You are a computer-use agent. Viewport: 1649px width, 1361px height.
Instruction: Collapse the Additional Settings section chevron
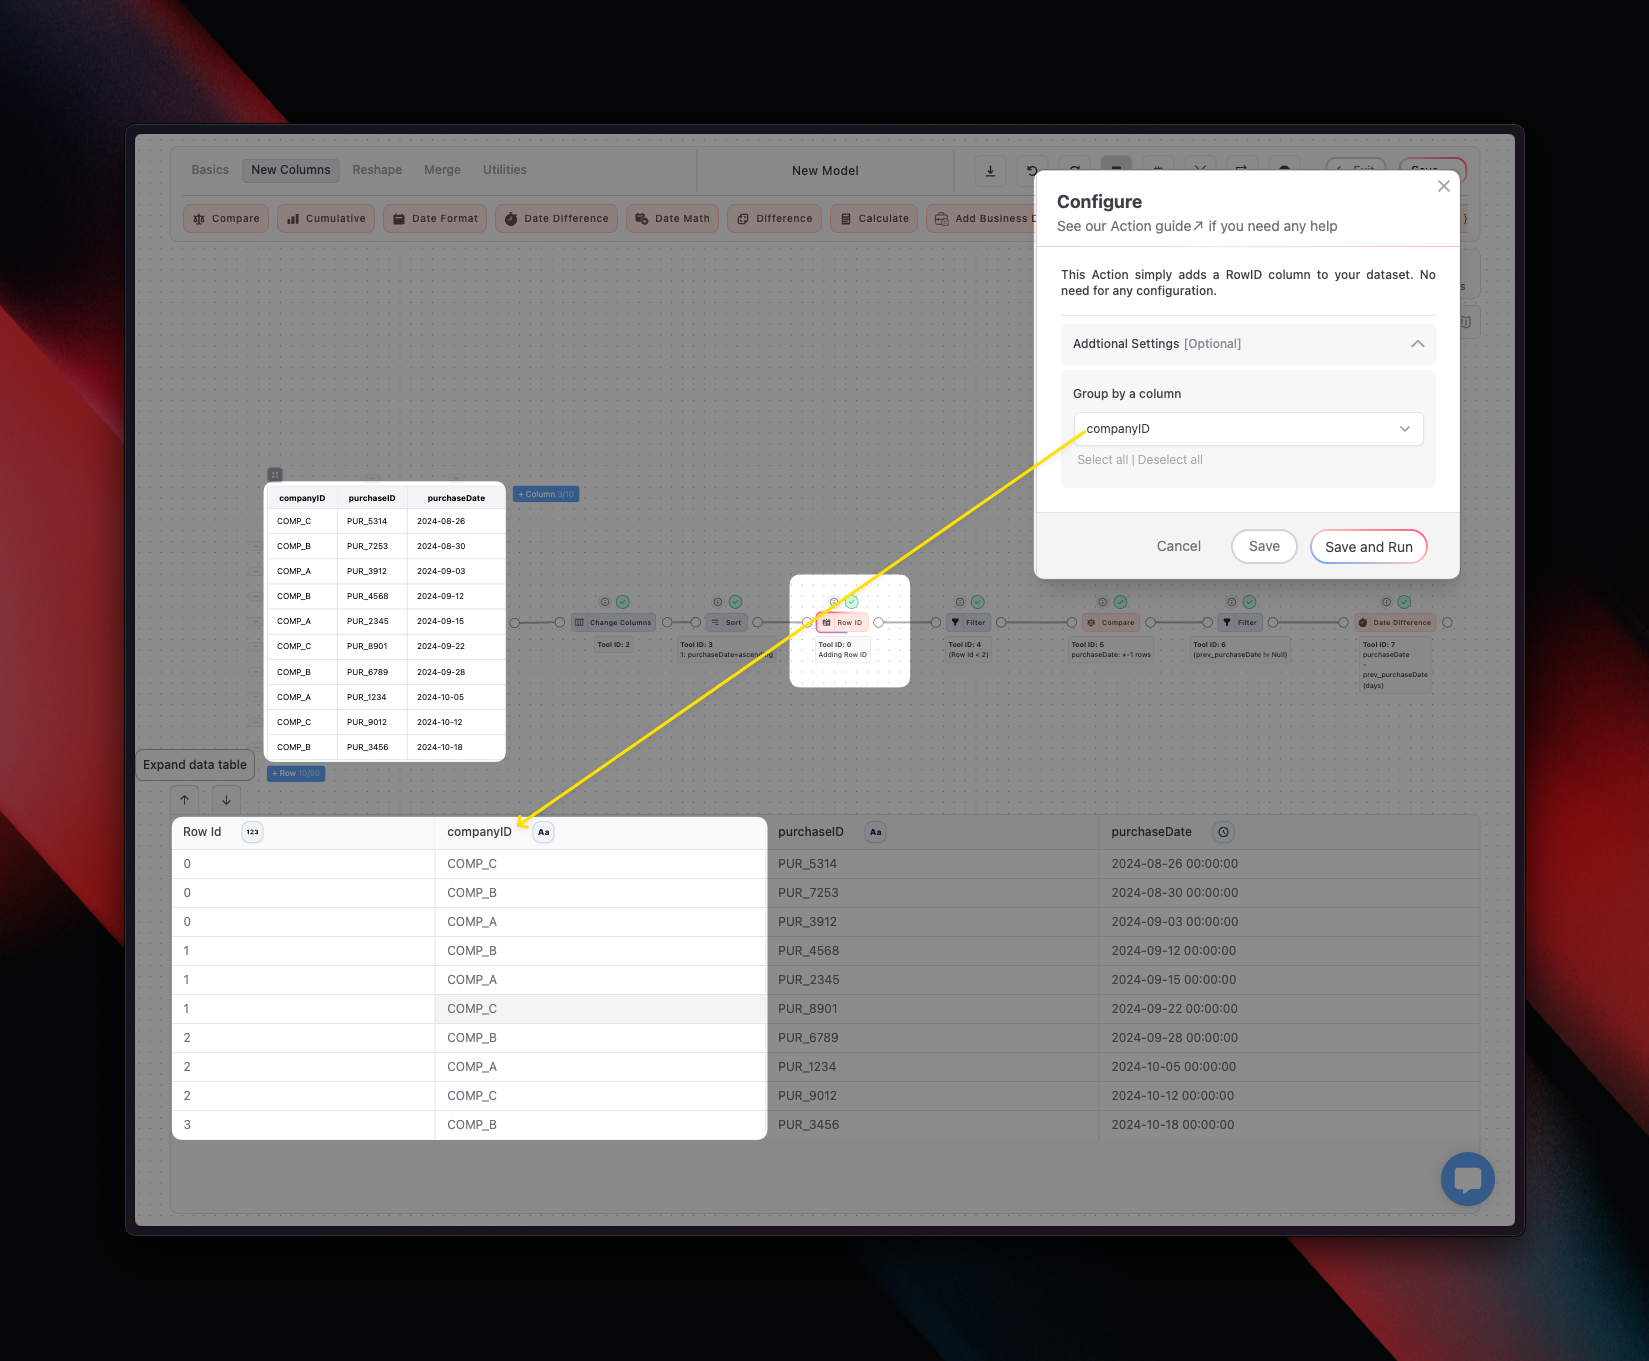tap(1417, 344)
